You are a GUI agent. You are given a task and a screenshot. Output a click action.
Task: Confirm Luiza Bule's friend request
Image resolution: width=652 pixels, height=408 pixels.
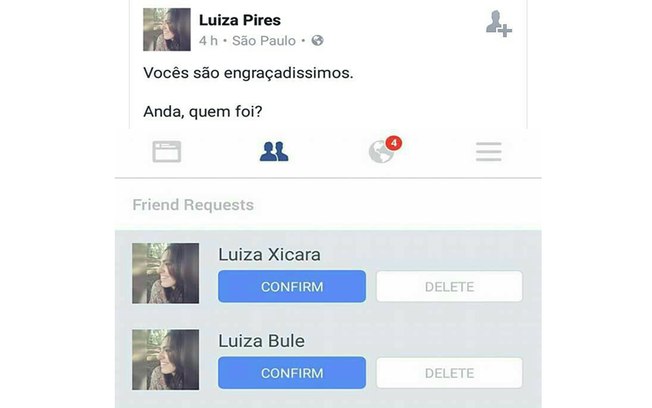tap(292, 373)
